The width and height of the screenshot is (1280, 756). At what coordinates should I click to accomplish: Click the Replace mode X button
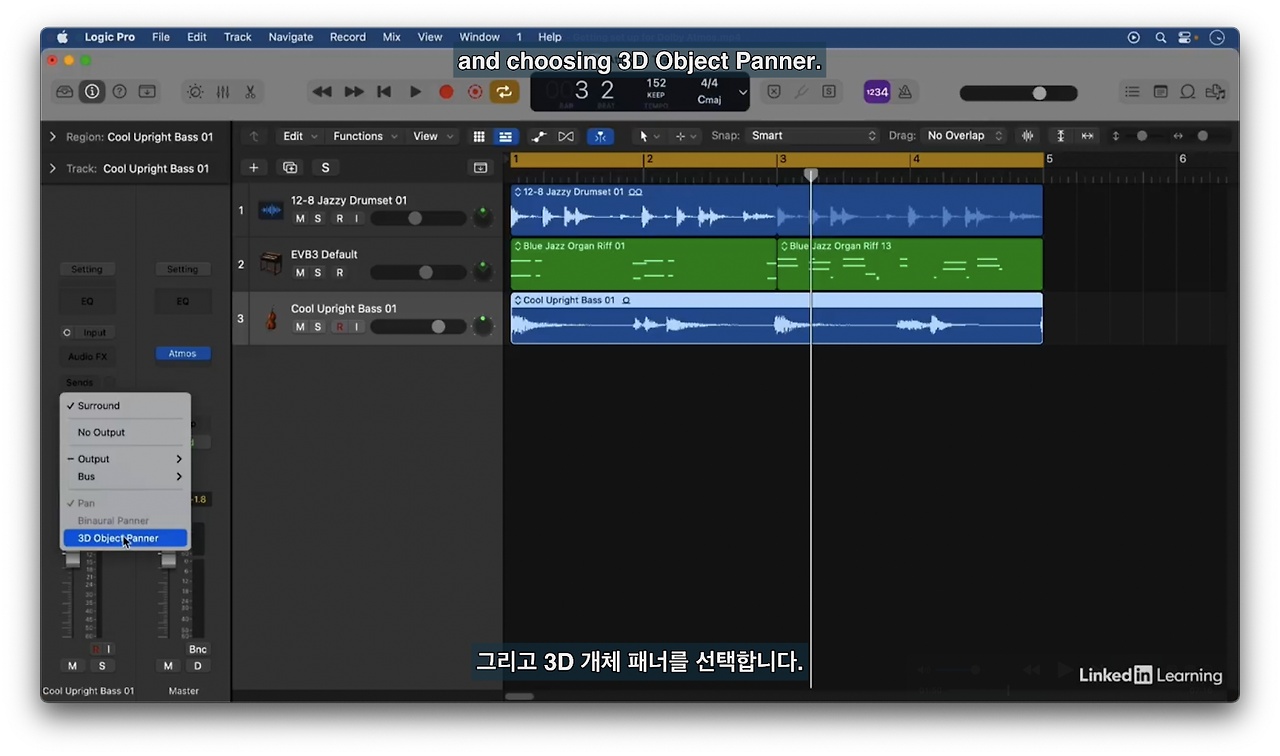(x=773, y=92)
